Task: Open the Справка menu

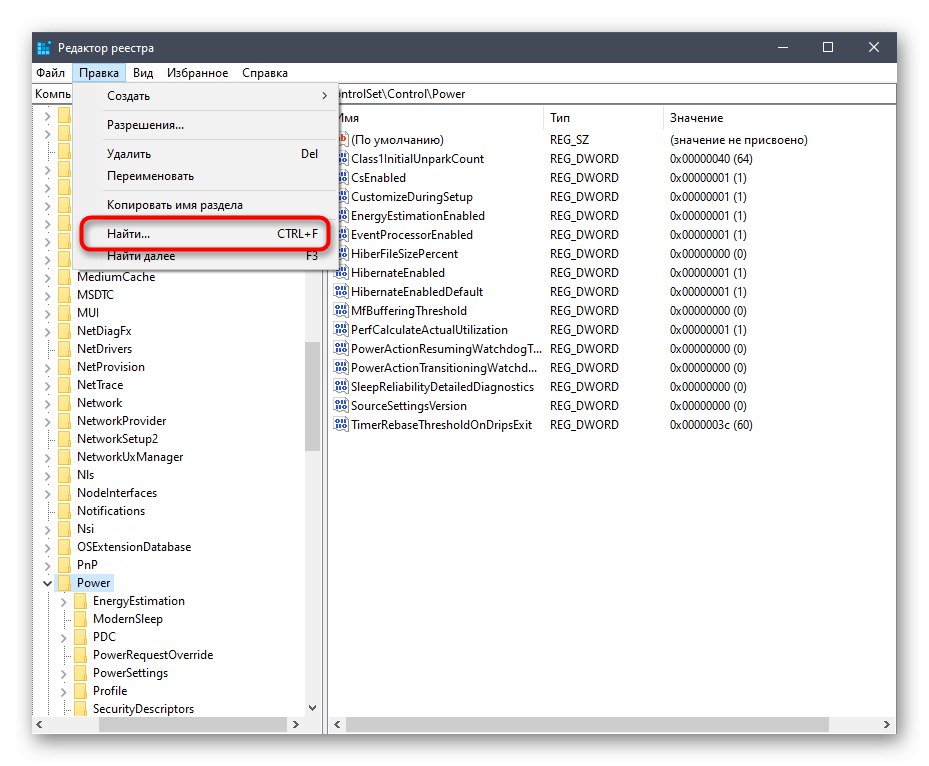Action: click(x=265, y=73)
